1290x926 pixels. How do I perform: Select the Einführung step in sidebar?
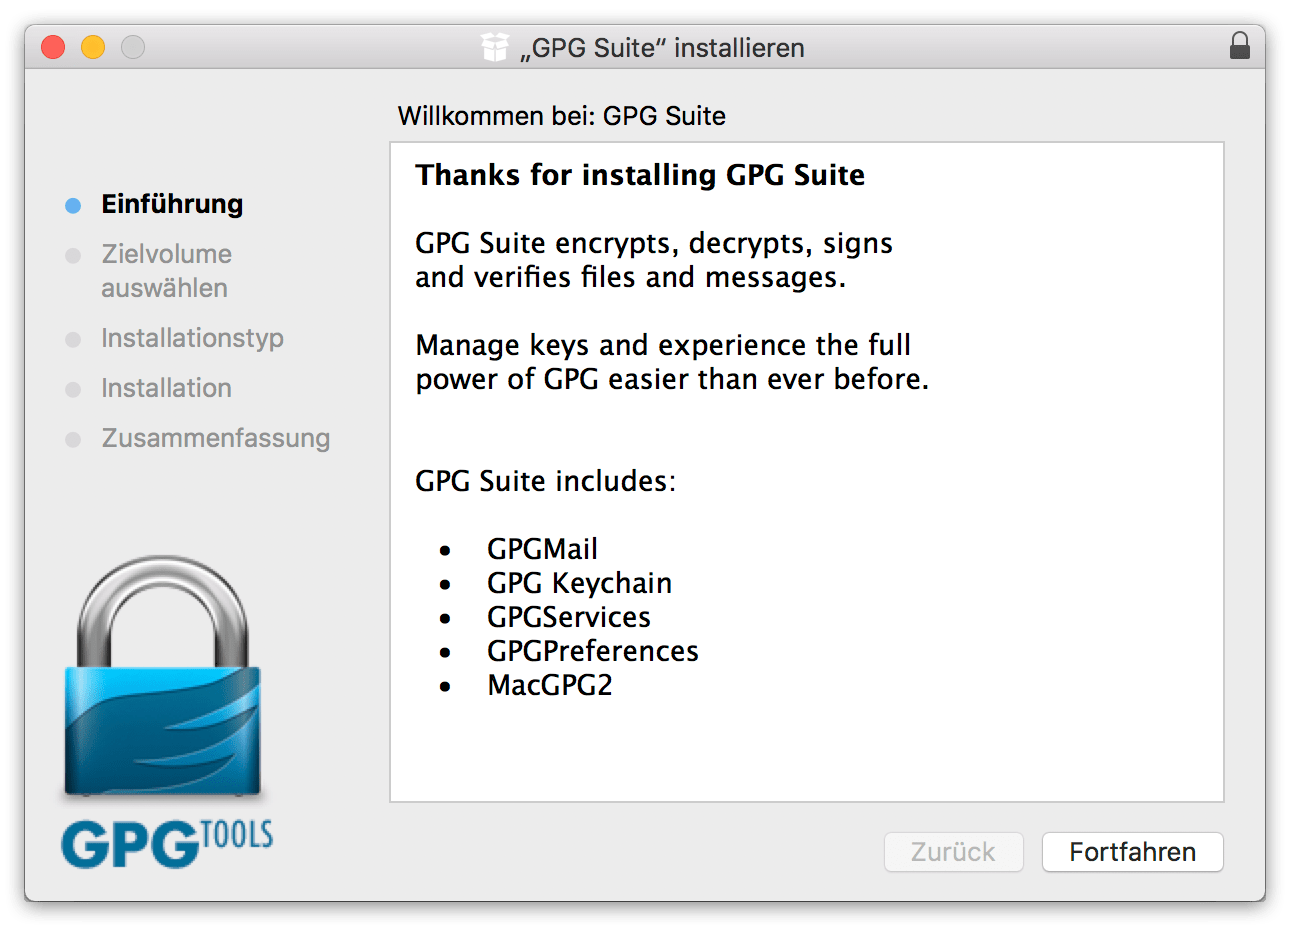172,204
